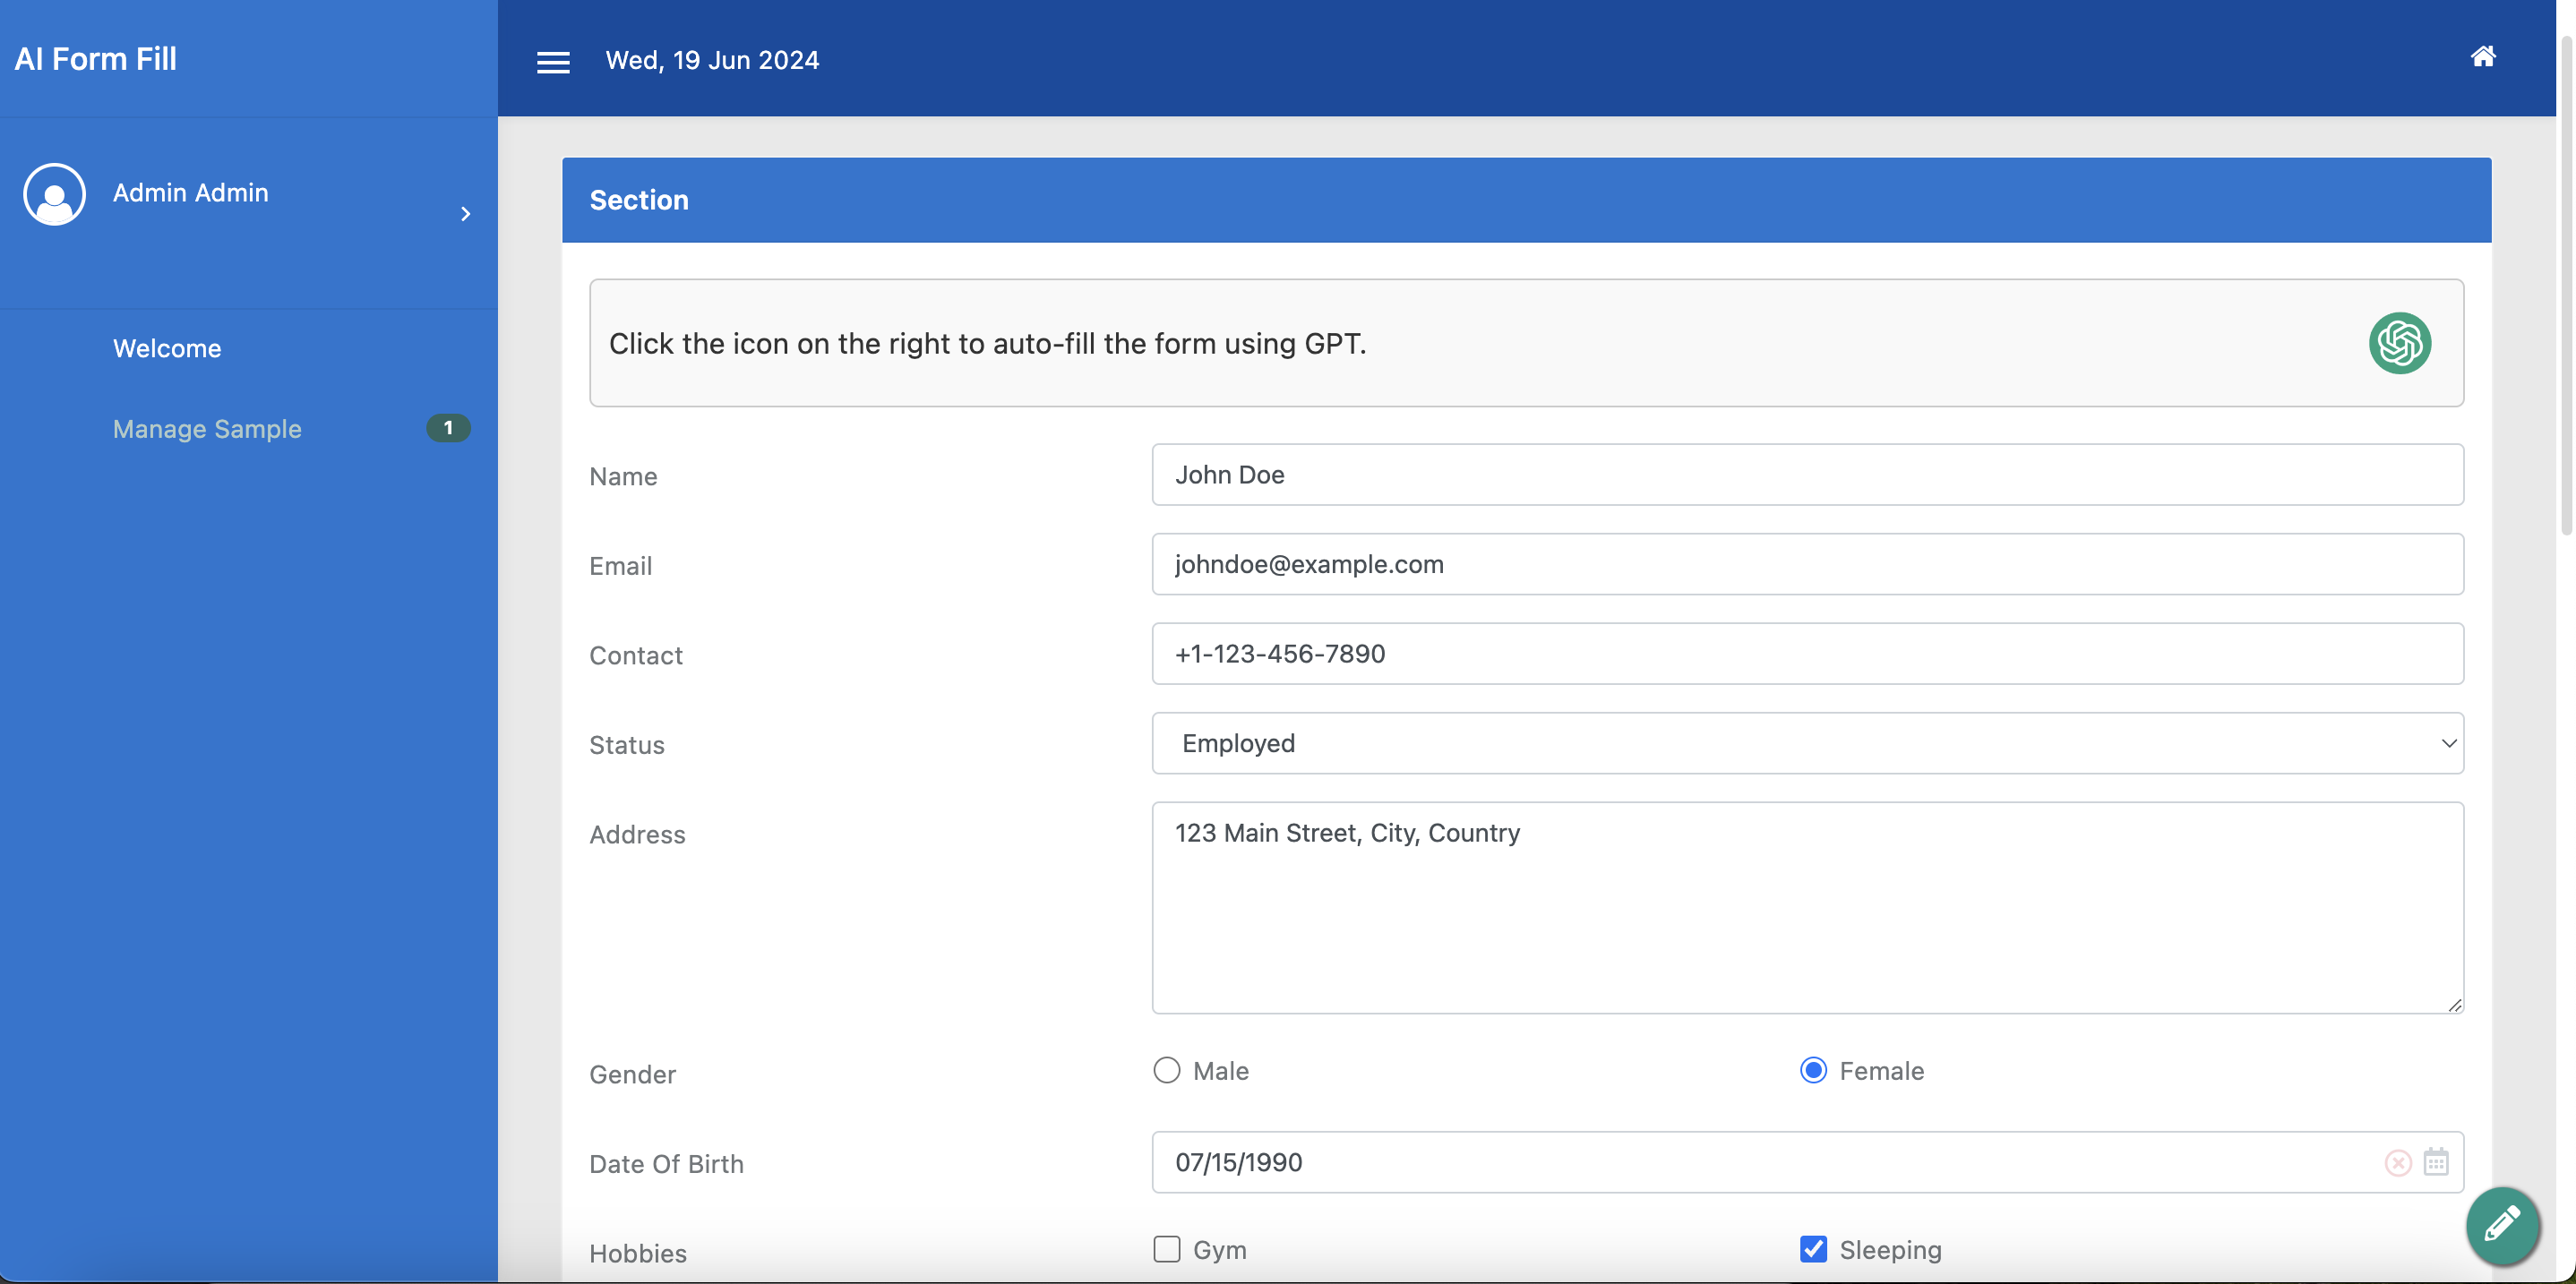The height and width of the screenshot is (1284, 2576).
Task: Click the green pencil edit button
Action: [2502, 1224]
